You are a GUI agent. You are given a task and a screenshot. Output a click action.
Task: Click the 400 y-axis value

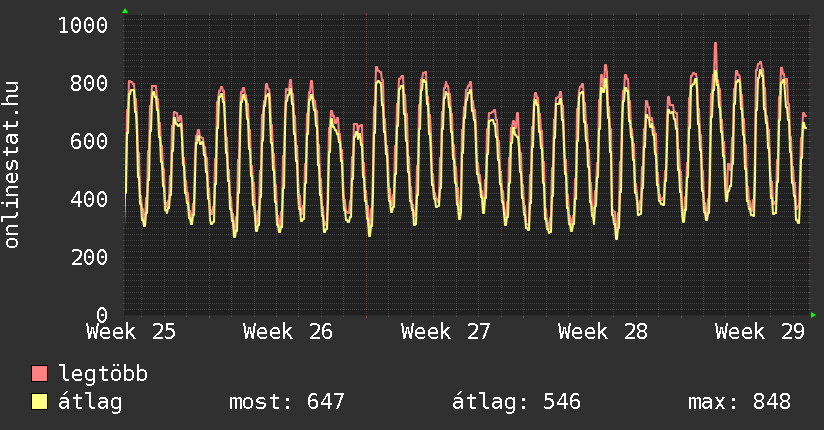click(89, 199)
